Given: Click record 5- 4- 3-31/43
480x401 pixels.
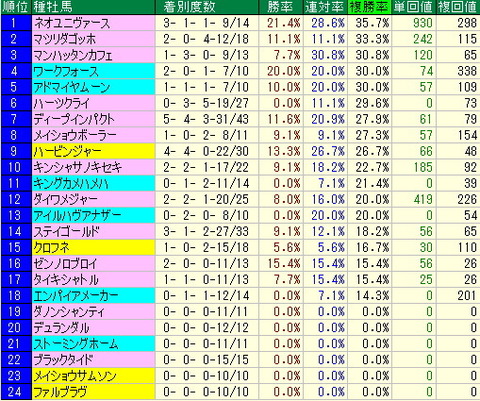Looking at the screenshot, I should tap(206, 119).
